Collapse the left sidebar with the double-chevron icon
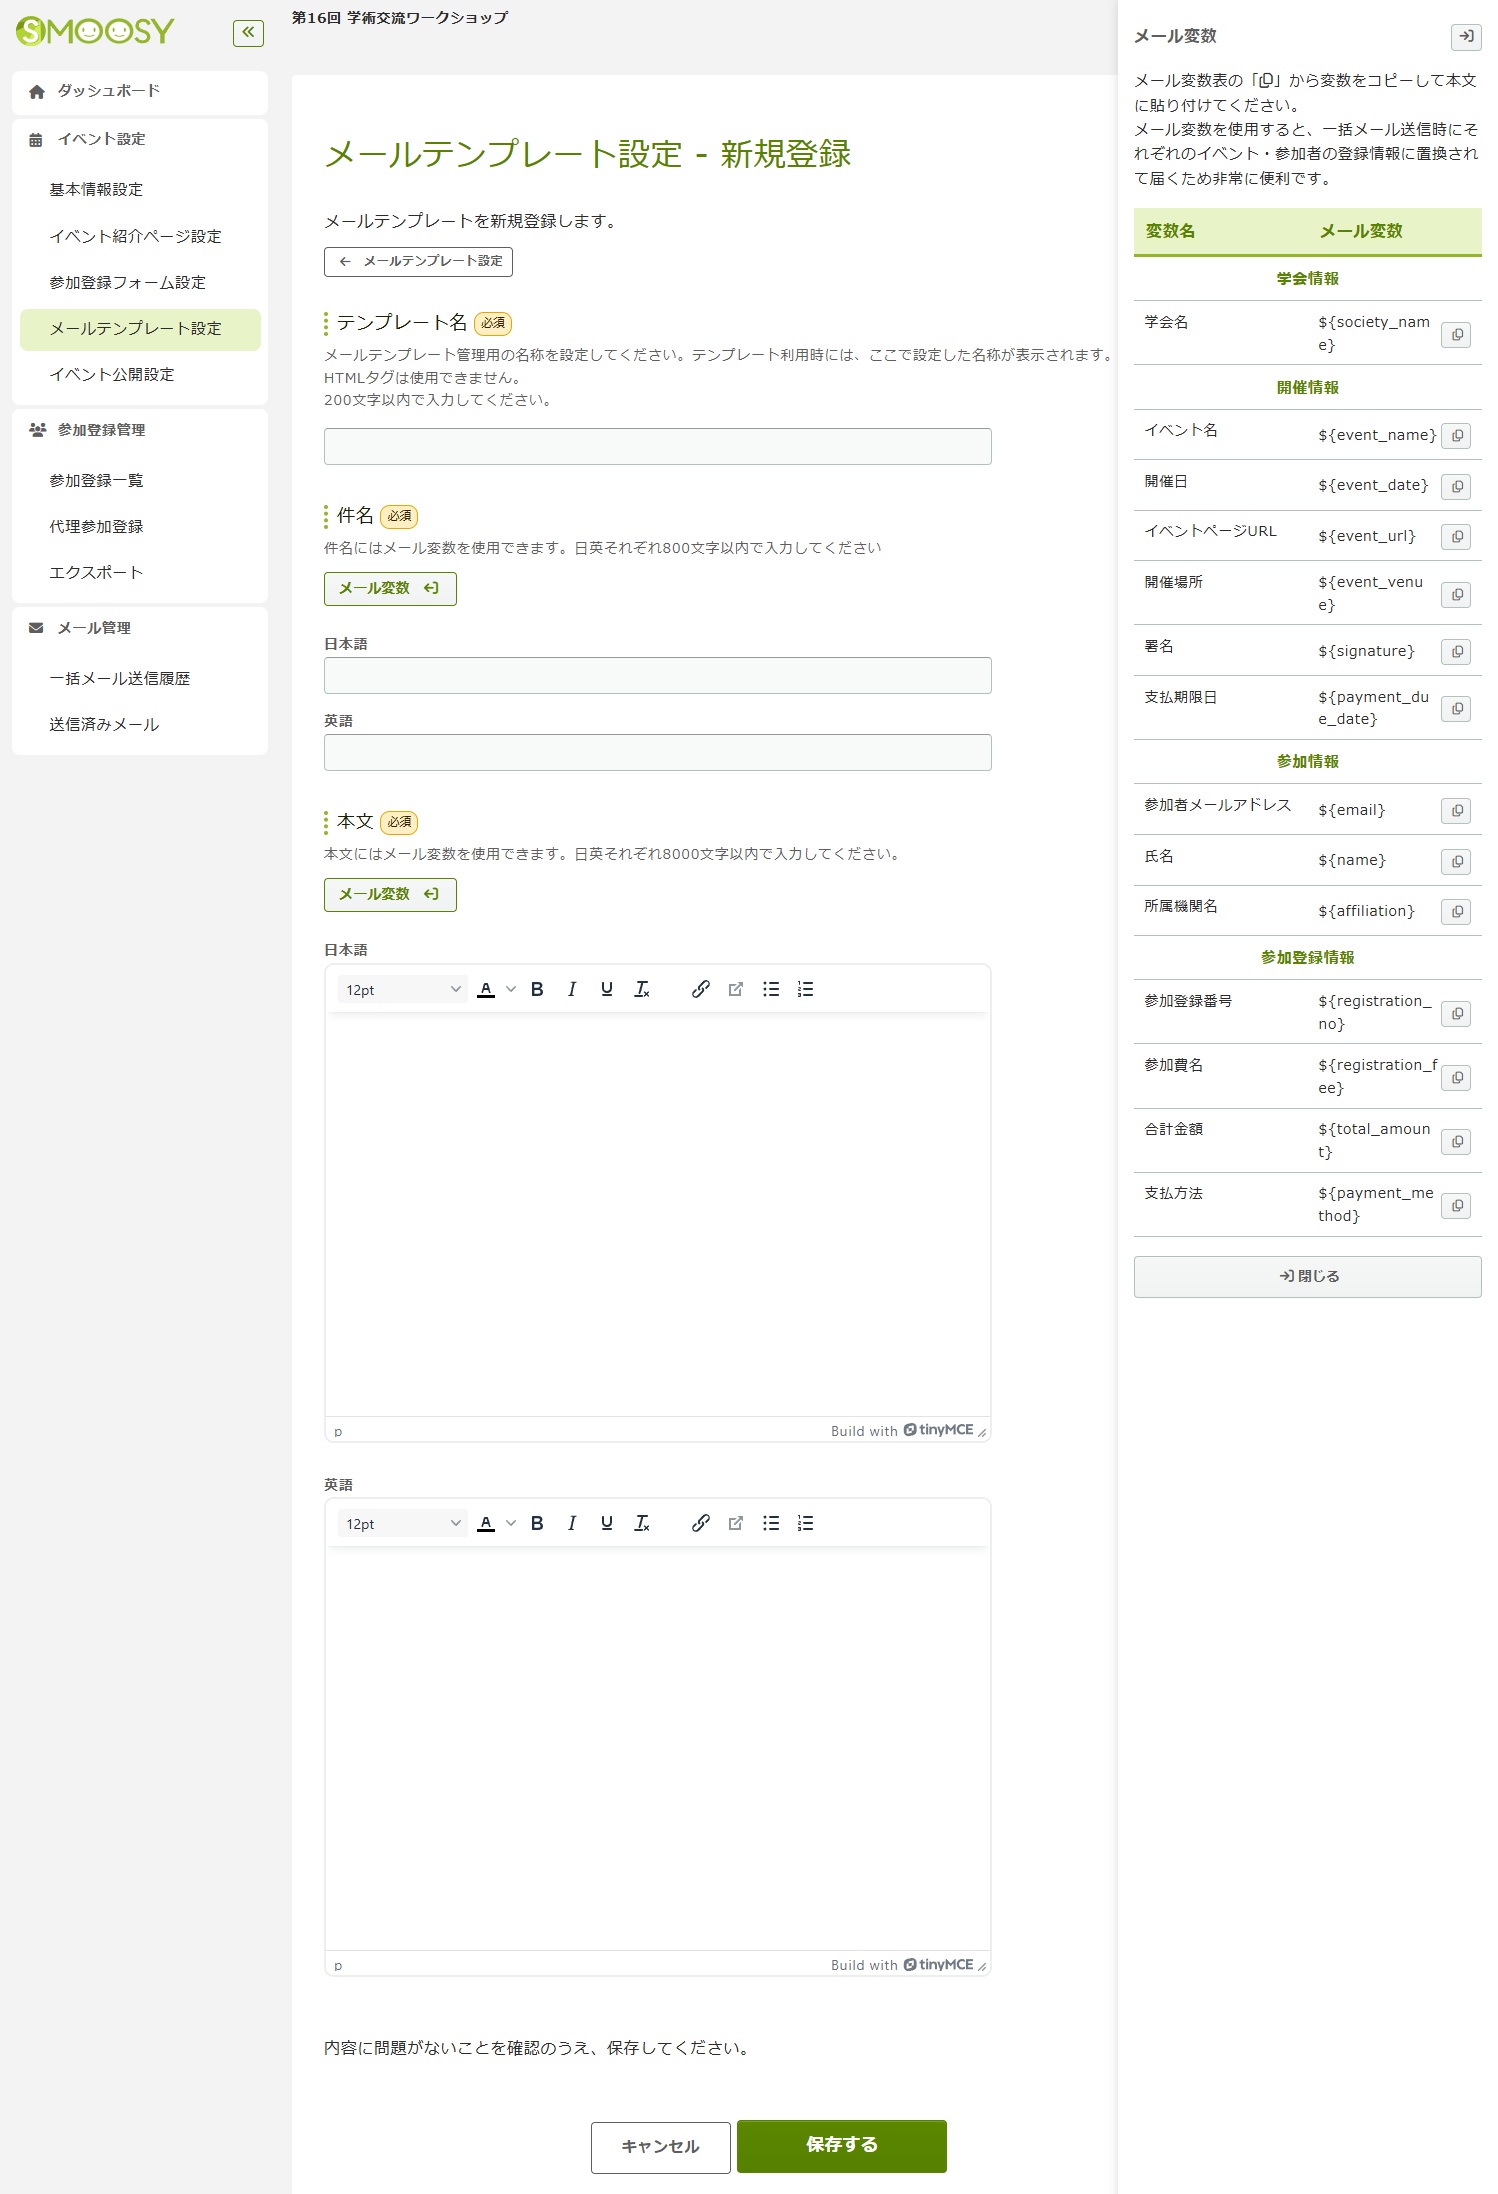Screen dimensions: 1498x2194 point(248,33)
